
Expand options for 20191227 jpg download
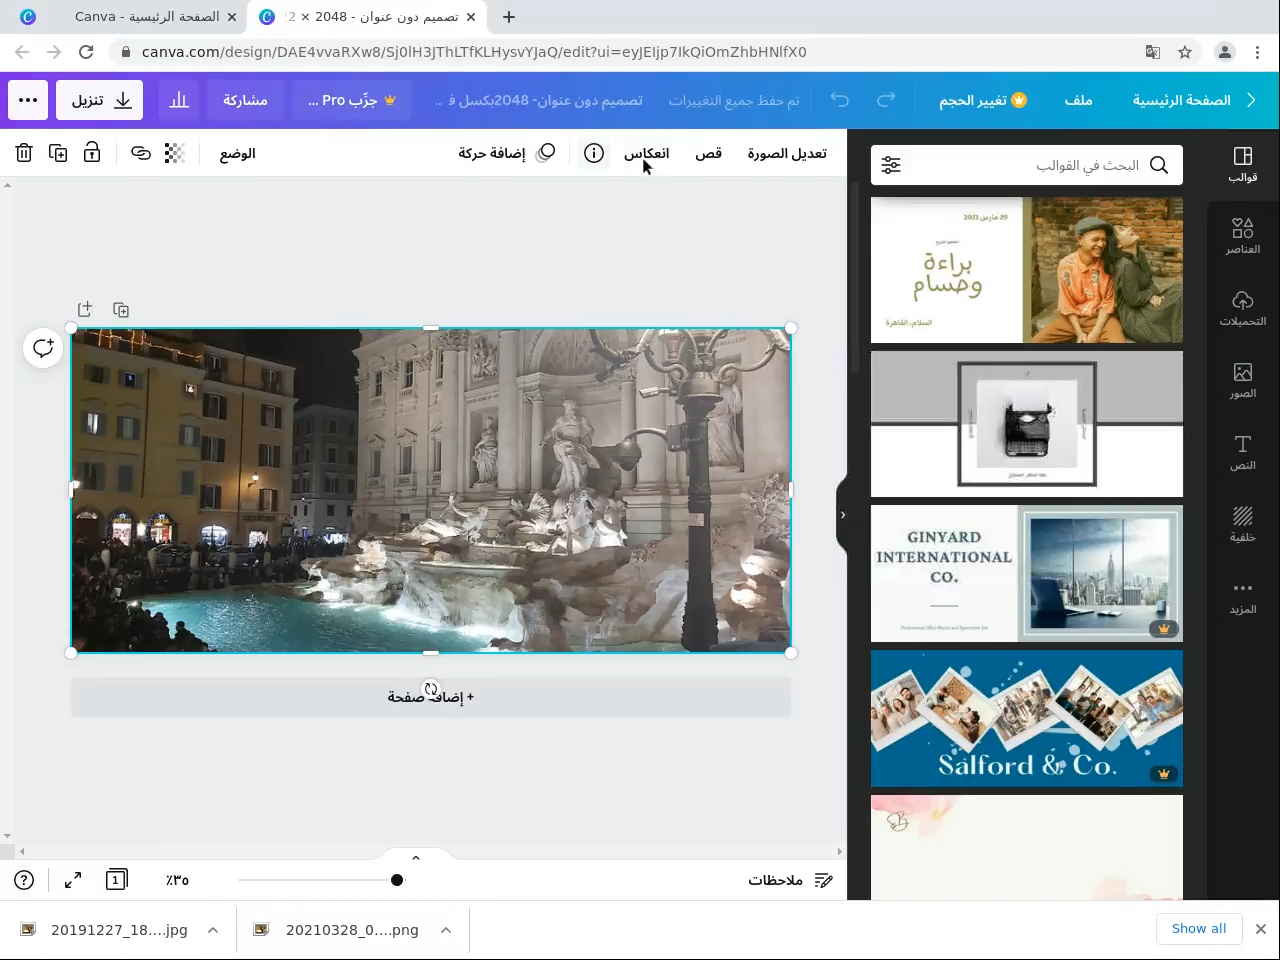[x=213, y=930]
